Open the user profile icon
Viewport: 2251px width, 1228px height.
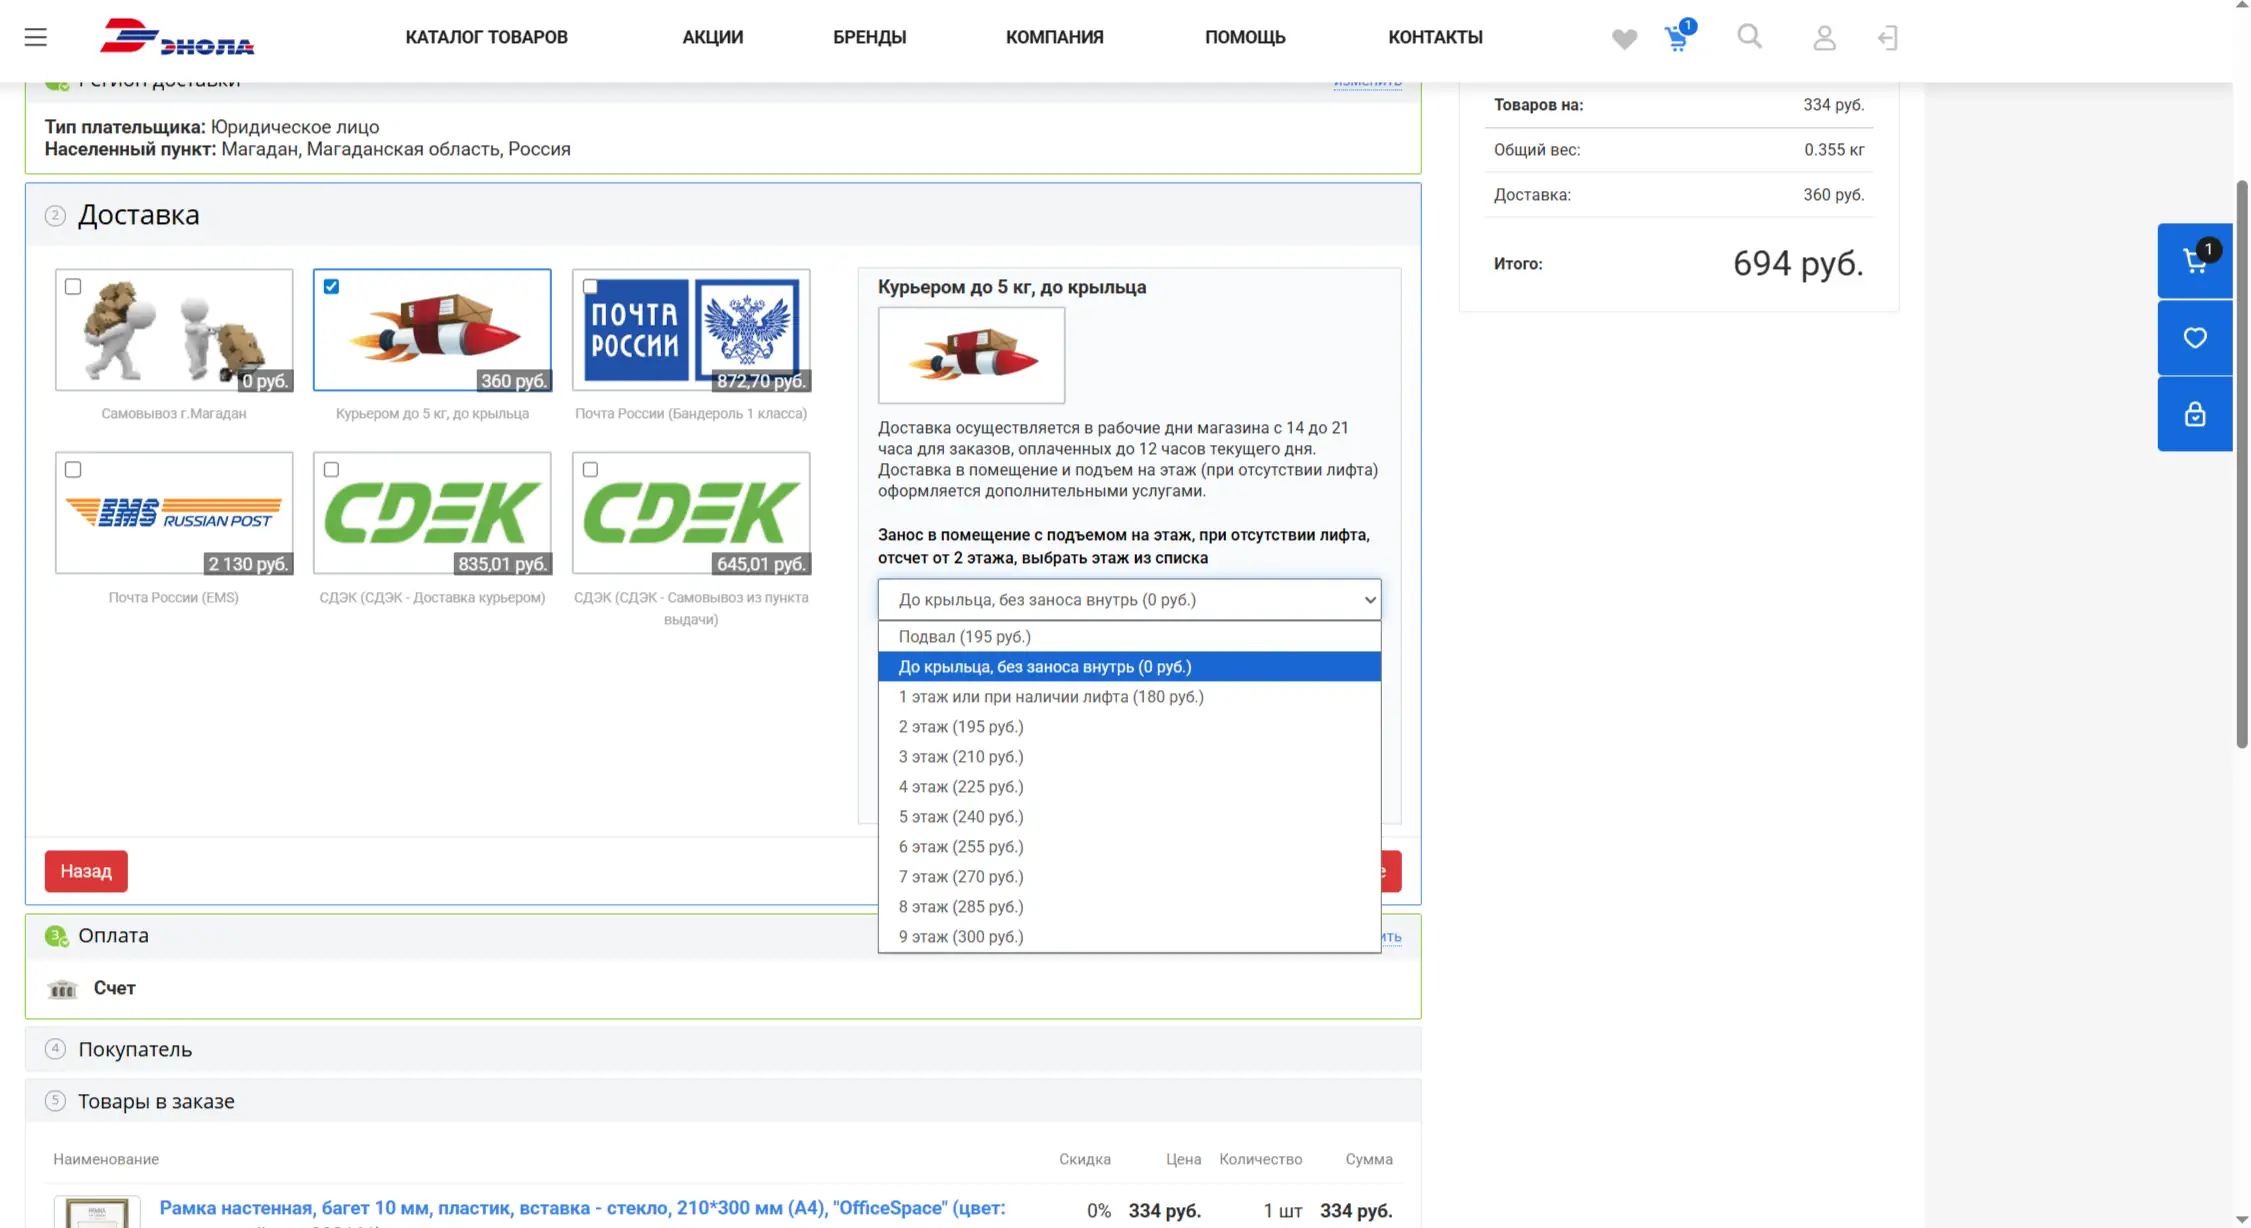pyautogui.click(x=1824, y=38)
